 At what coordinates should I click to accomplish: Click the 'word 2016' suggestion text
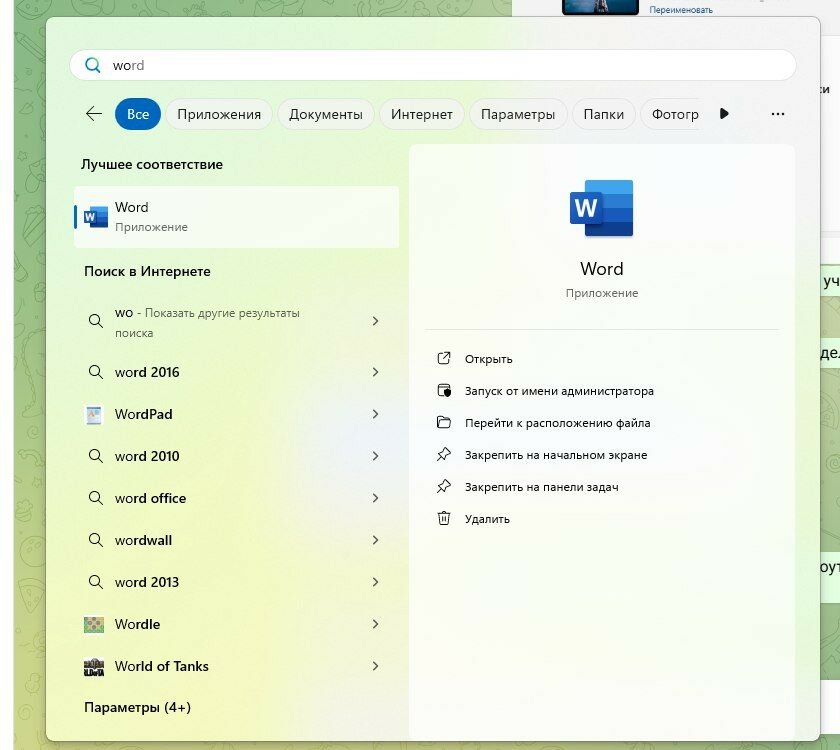[147, 372]
